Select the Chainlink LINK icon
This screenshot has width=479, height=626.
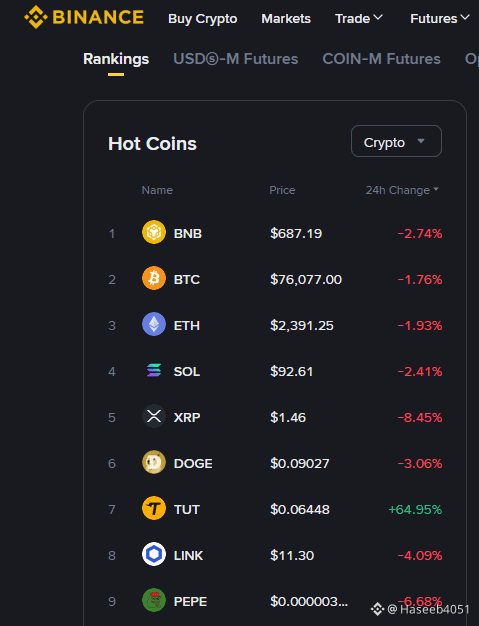tap(154, 554)
